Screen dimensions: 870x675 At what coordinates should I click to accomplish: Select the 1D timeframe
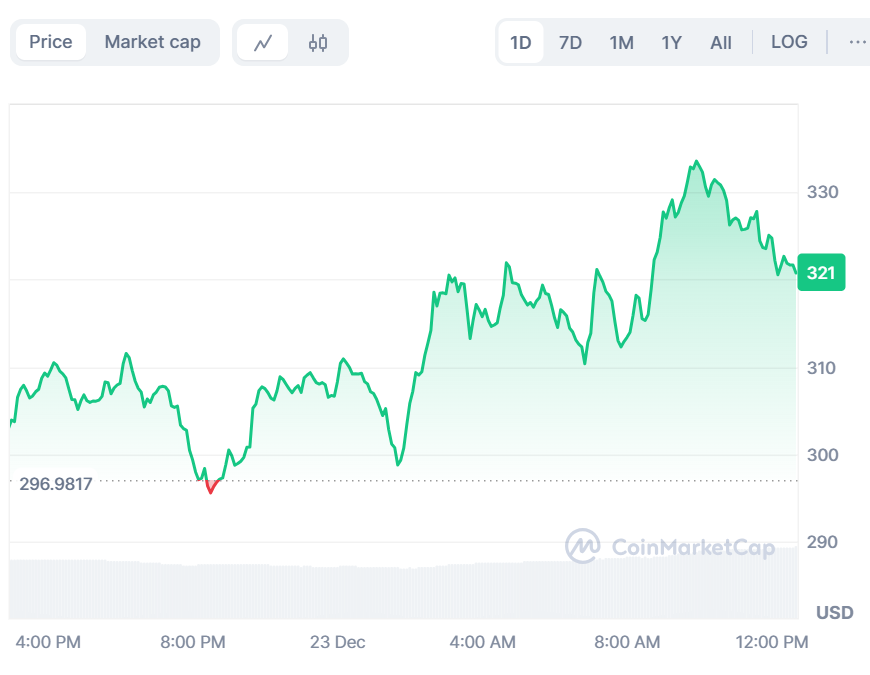pos(520,42)
